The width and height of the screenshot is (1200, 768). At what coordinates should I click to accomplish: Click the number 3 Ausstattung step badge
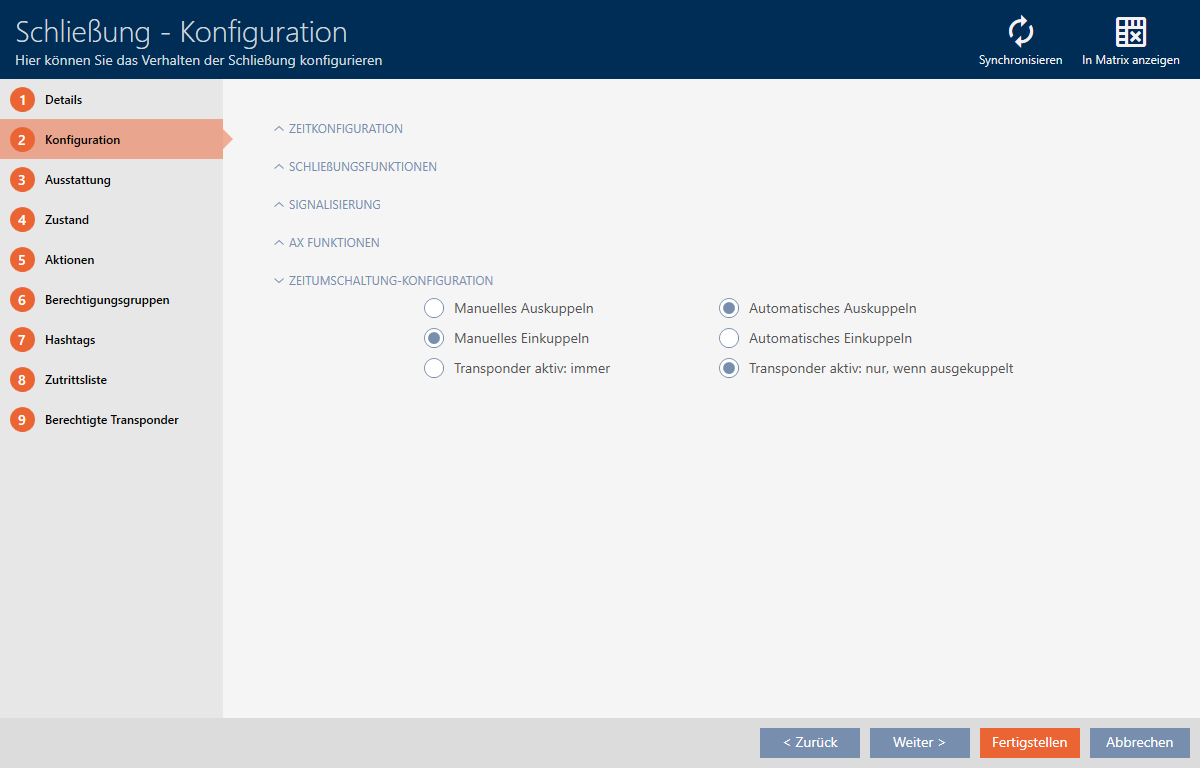22,180
